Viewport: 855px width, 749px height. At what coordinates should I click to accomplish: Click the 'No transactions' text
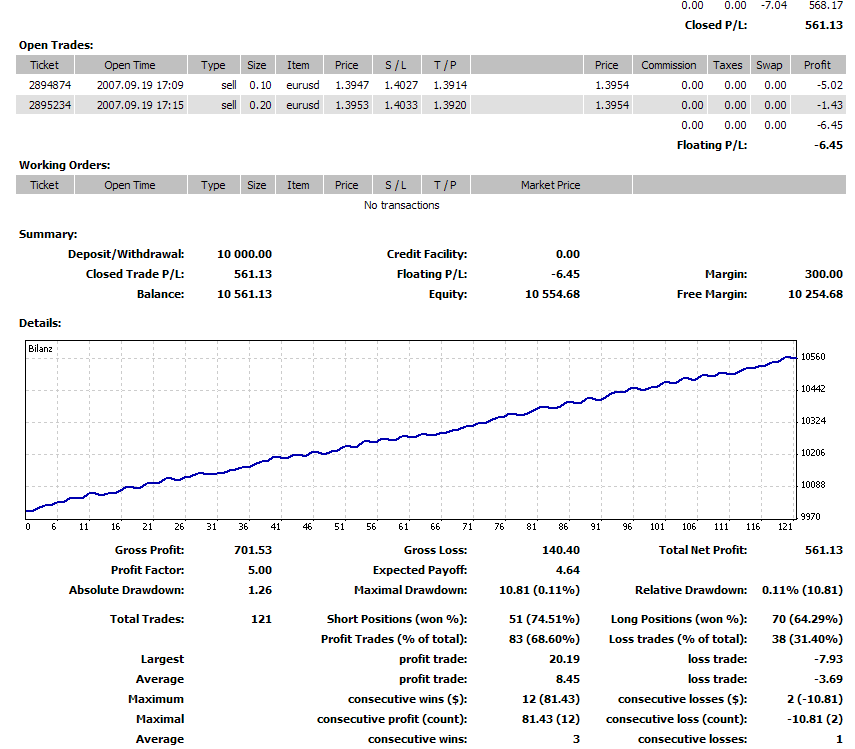coord(401,205)
